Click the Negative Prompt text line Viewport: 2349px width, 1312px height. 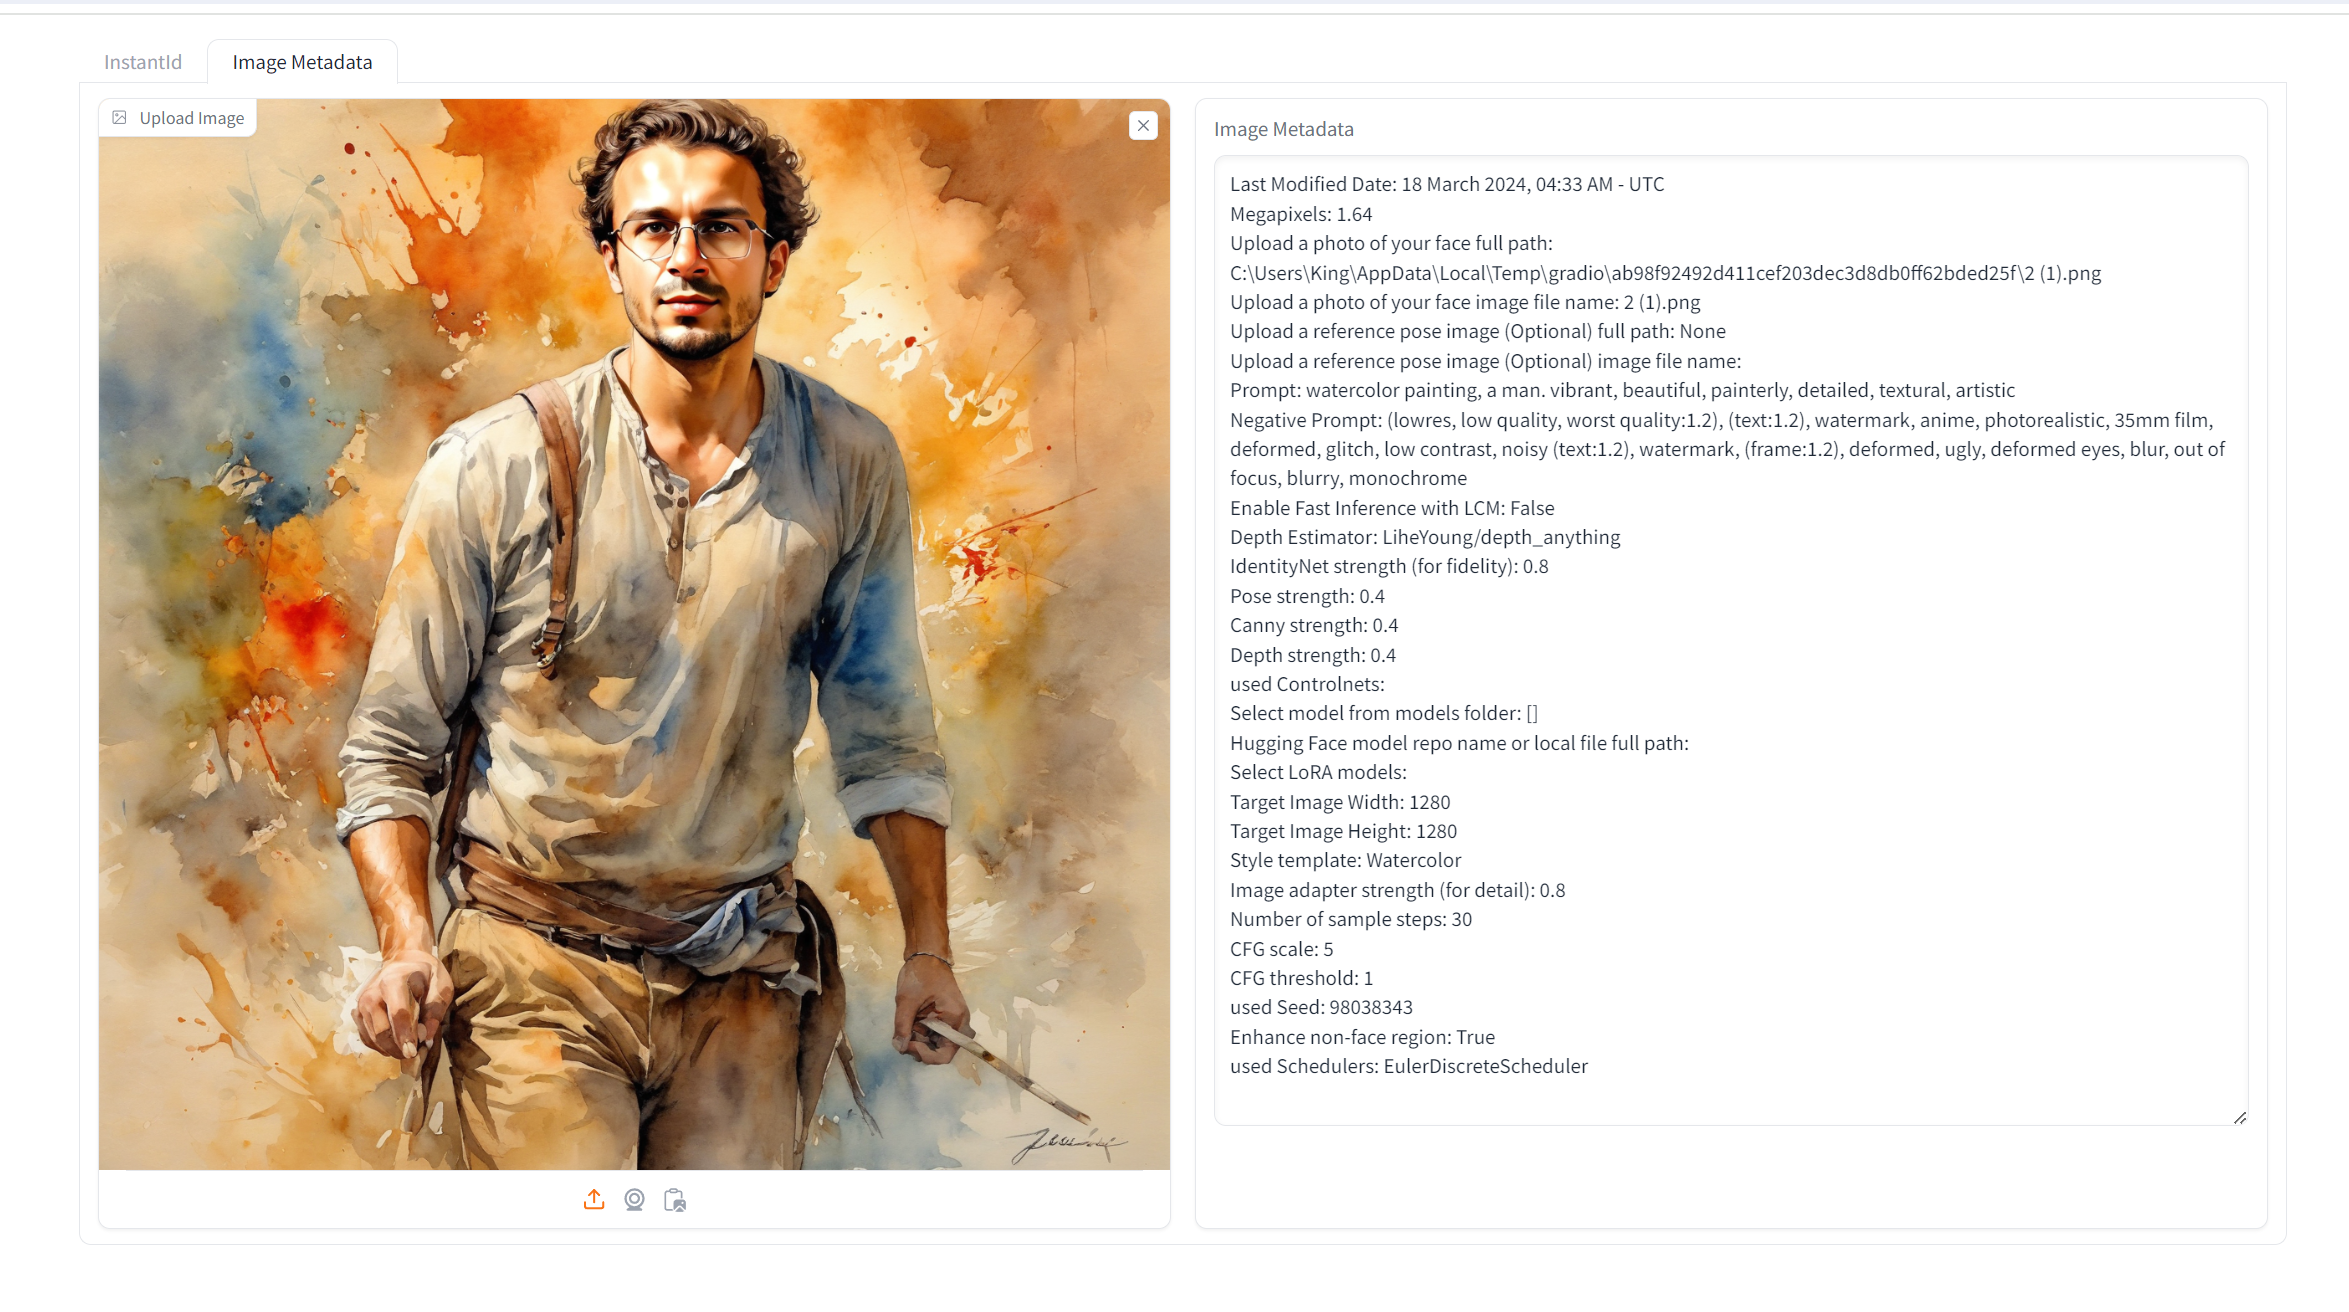pyautogui.click(x=1728, y=449)
